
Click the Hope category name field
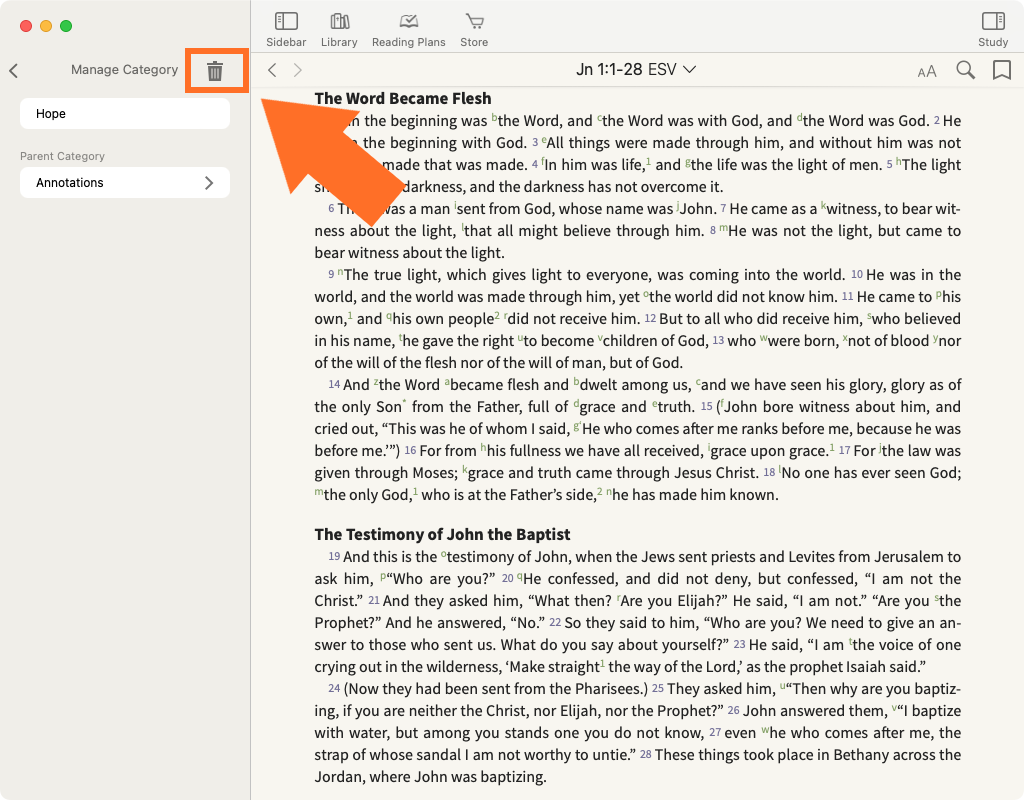click(x=125, y=114)
